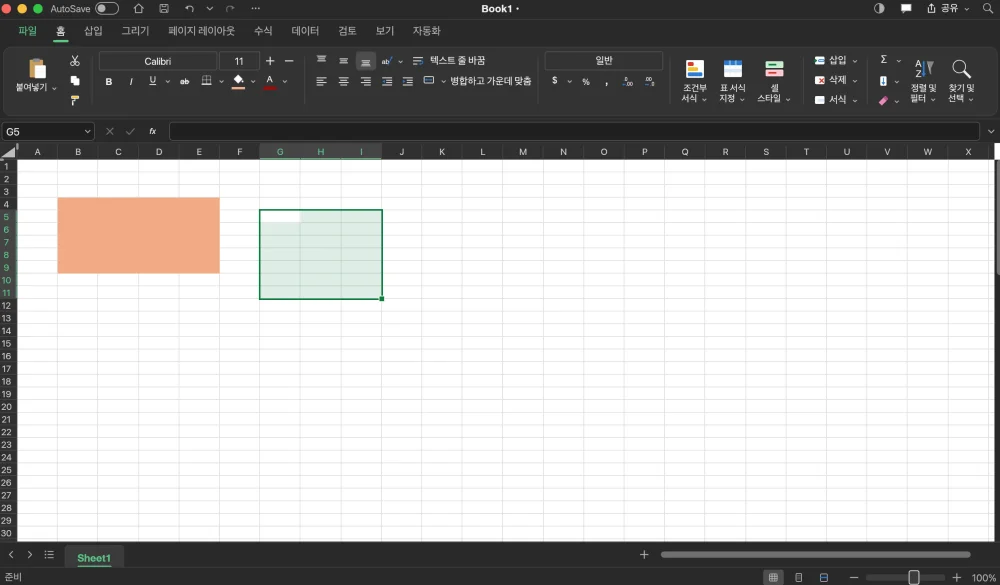The width and height of the screenshot is (1000, 585).
Task: Click the percent style icon
Action: coord(585,82)
